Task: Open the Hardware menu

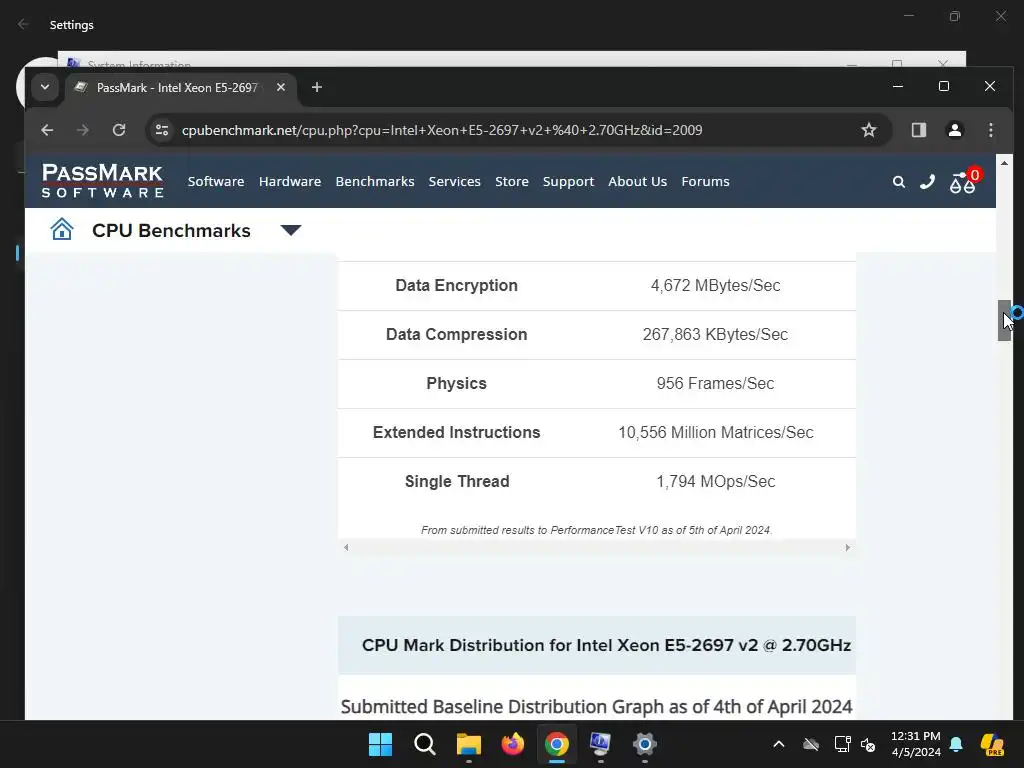Action: [290, 182]
